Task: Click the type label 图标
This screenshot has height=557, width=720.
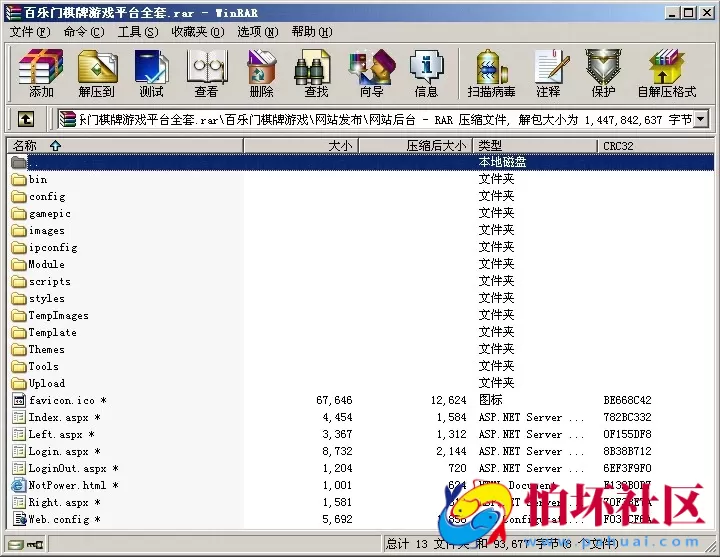Action: click(x=490, y=400)
